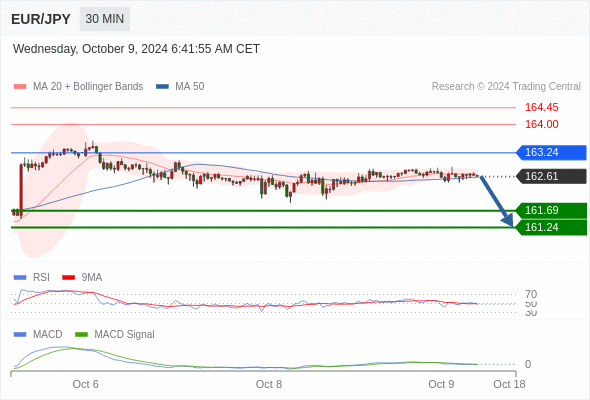Click the 164.00 resistance price label
This screenshot has width=590, height=400.
[541, 124]
